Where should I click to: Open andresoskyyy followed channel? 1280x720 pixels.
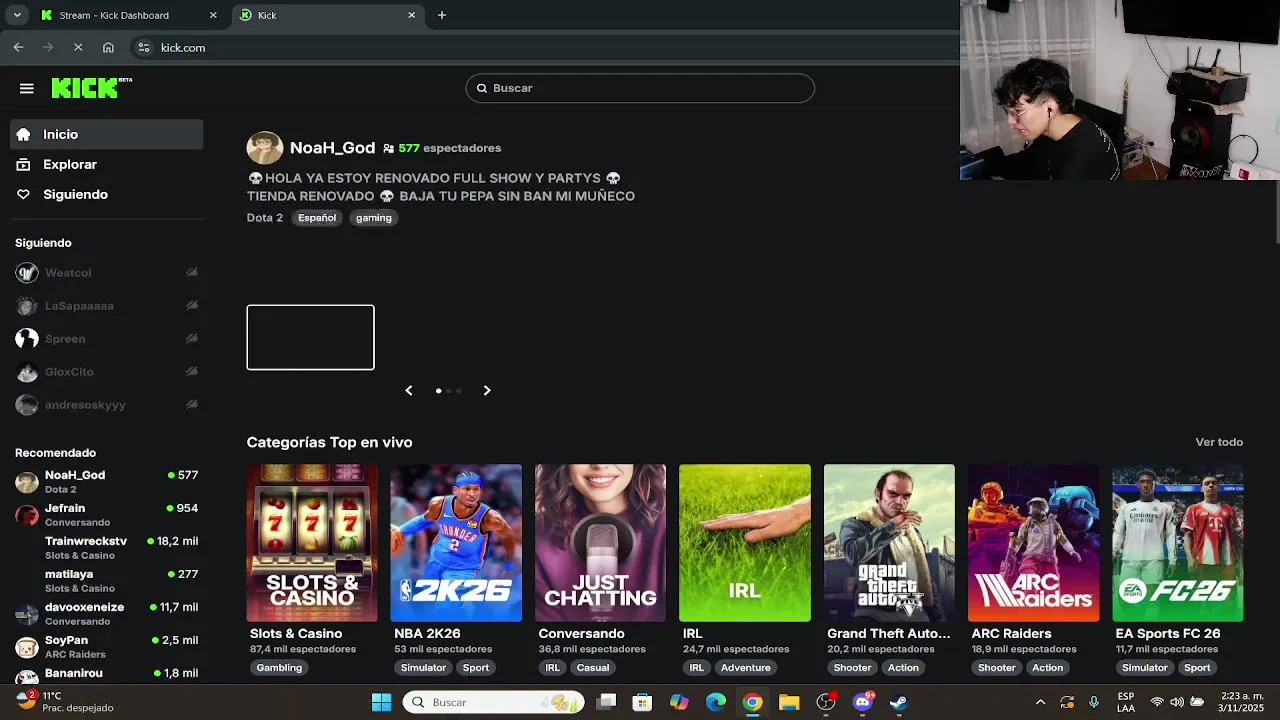point(106,405)
